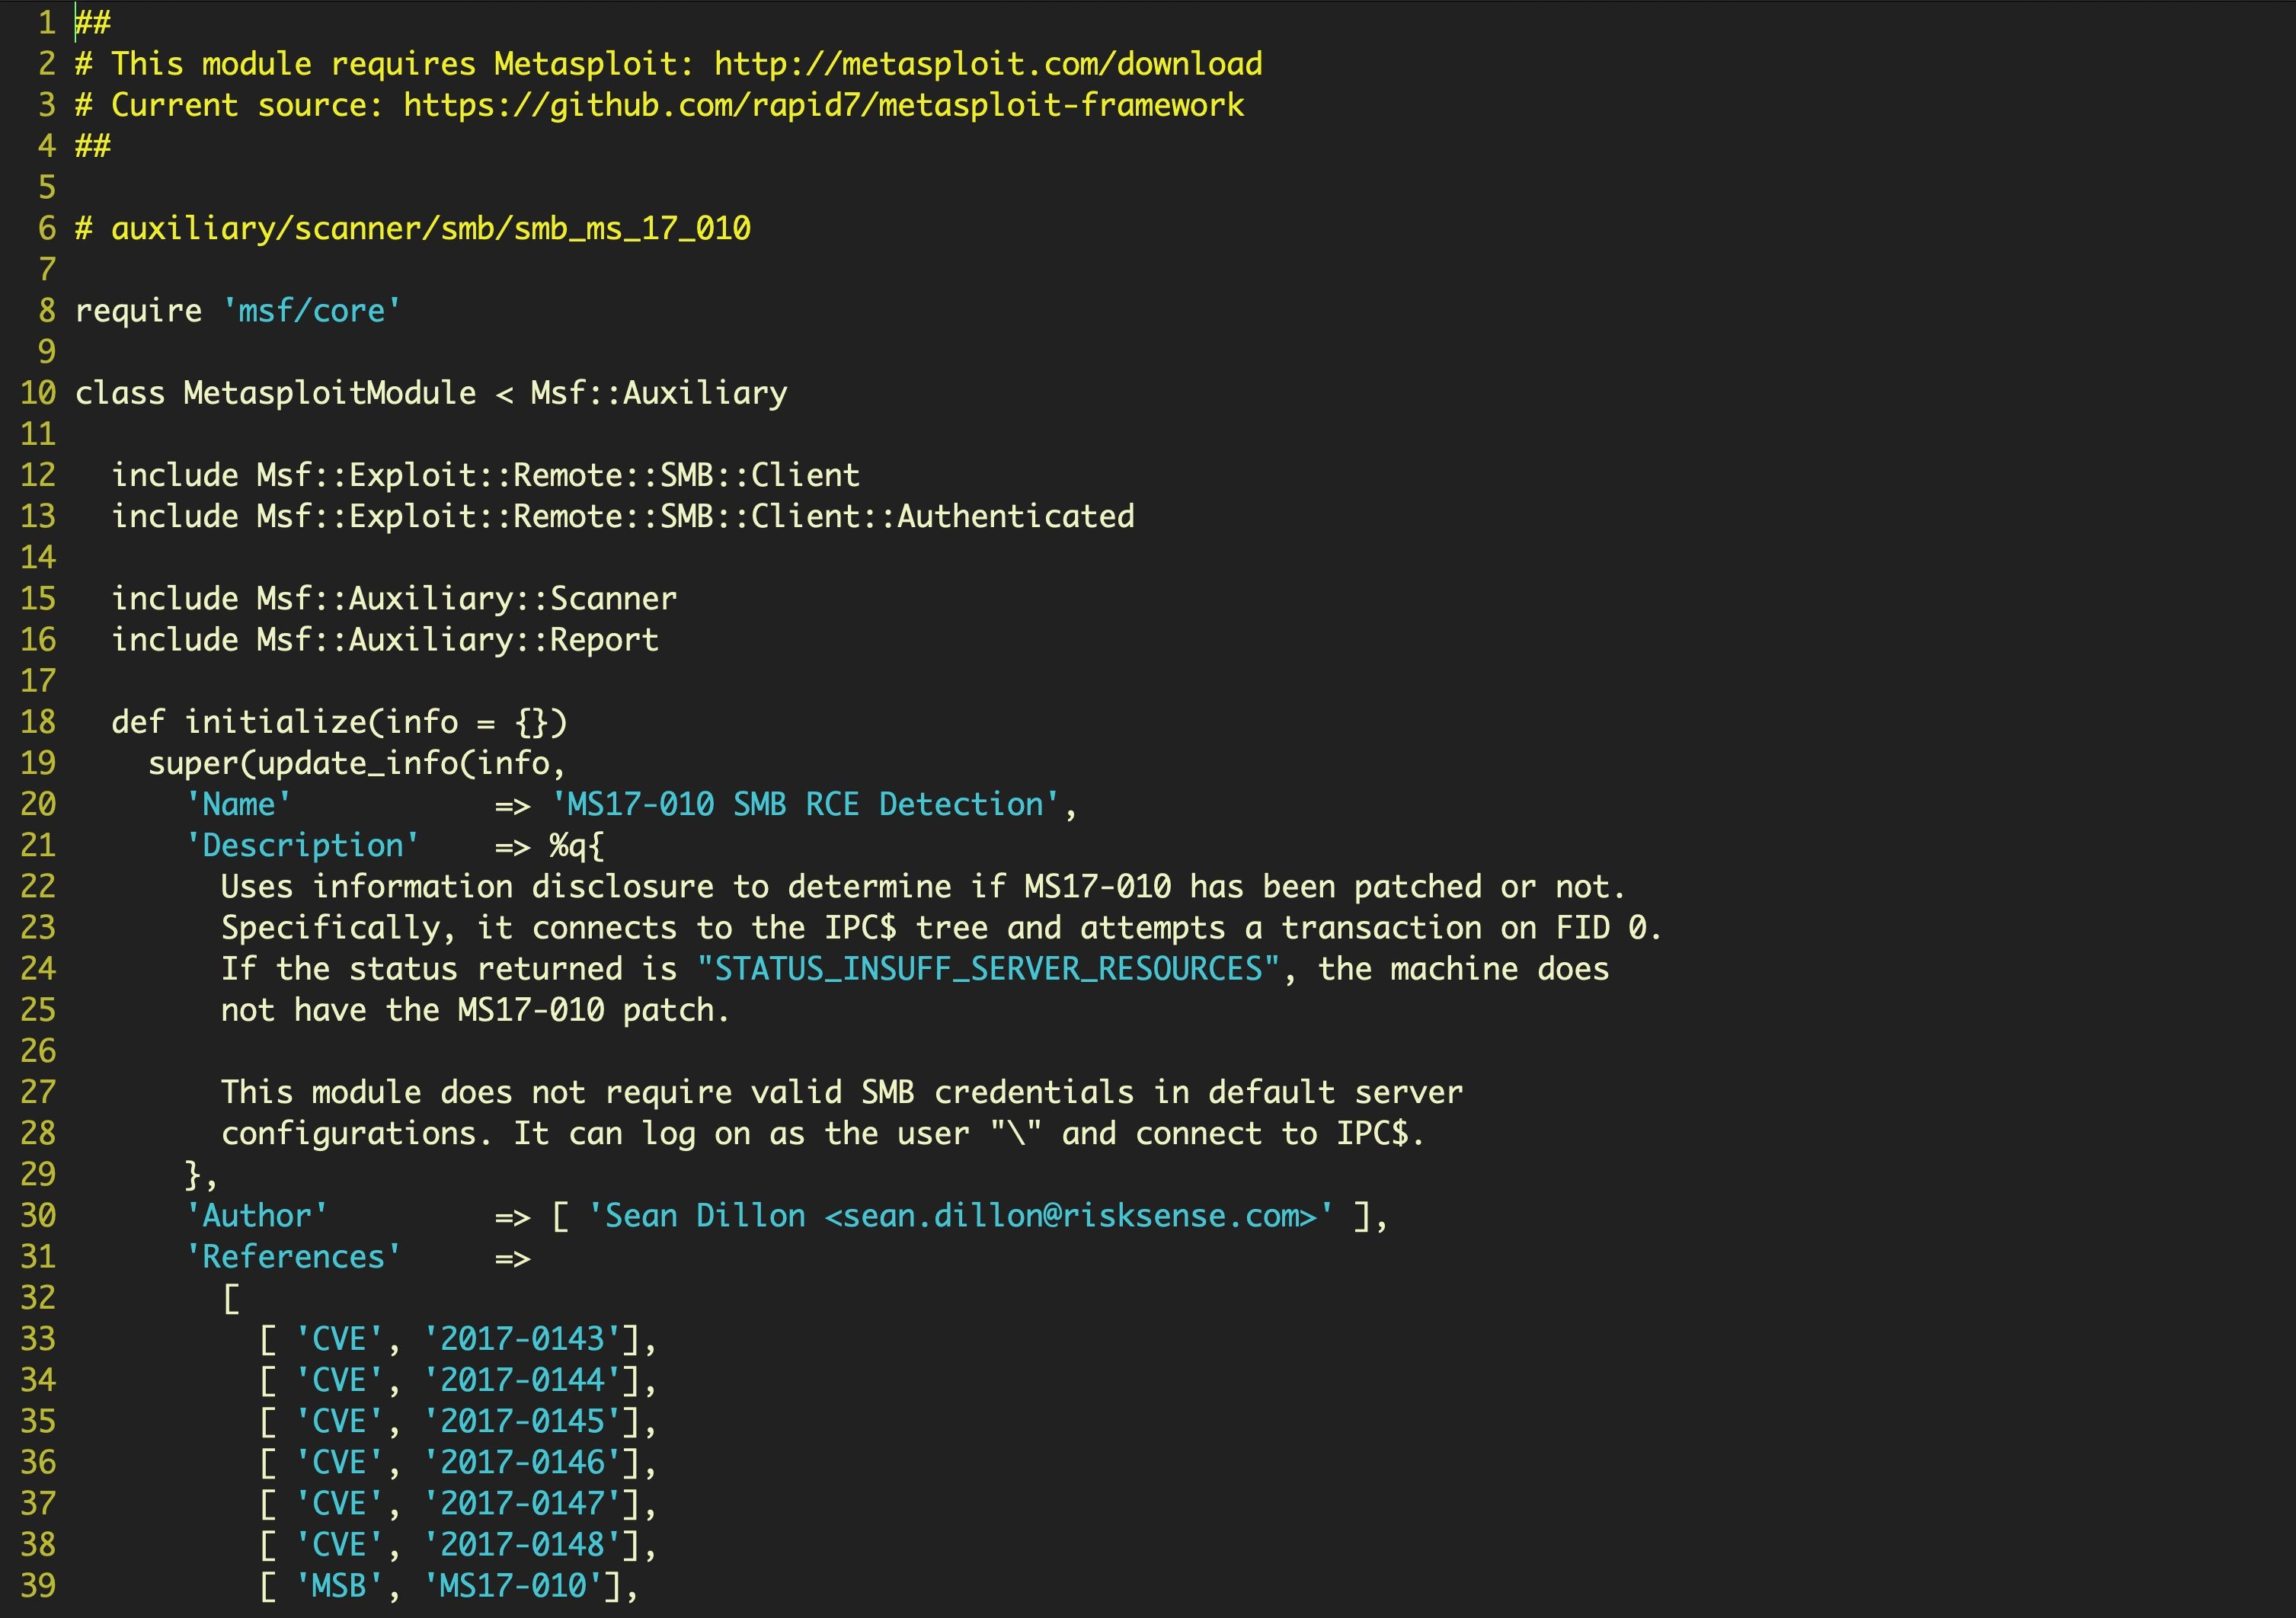
Task: Click on the word Authenticated in line 13
Action: pyautogui.click(x=1015, y=516)
